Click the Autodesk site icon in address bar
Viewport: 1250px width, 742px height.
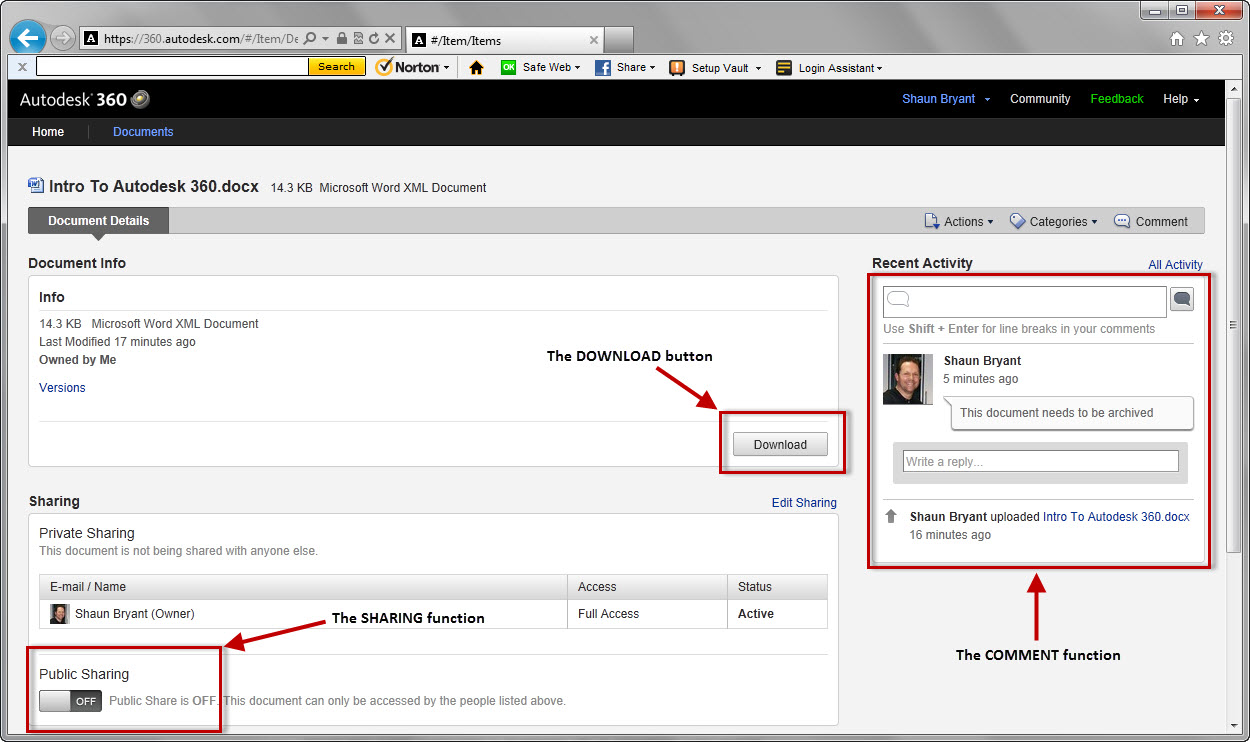[91, 39]
